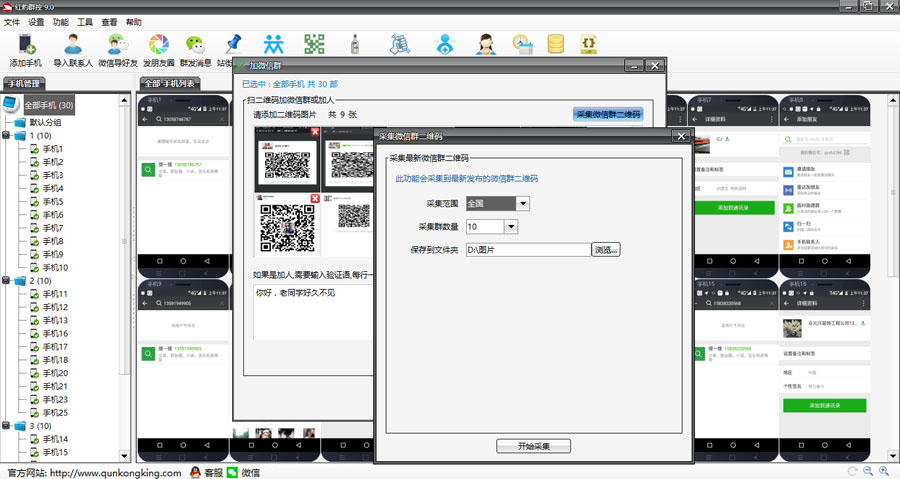900x479 pixels.
Task: Close the 采集微信群二维码 dialog
Action: pos(681,136)
